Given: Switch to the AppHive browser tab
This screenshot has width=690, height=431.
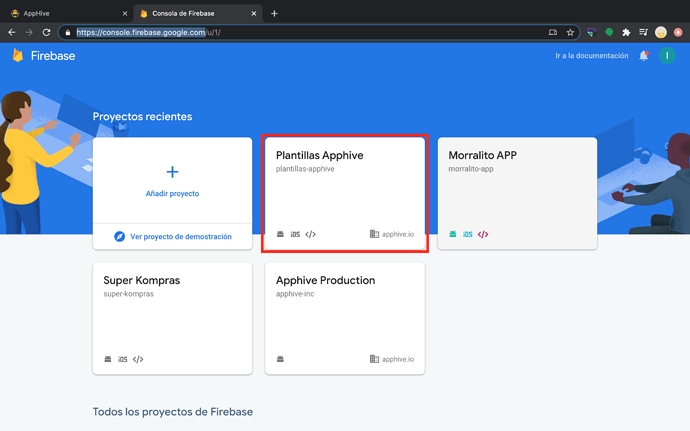Looking at the screenshot, I should click(x=60, y=13).
